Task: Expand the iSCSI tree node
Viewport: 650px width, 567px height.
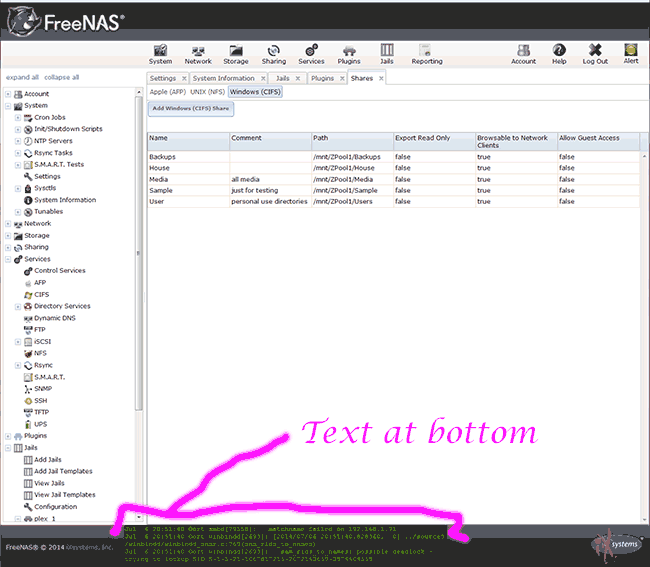Action: click(18, 342)
